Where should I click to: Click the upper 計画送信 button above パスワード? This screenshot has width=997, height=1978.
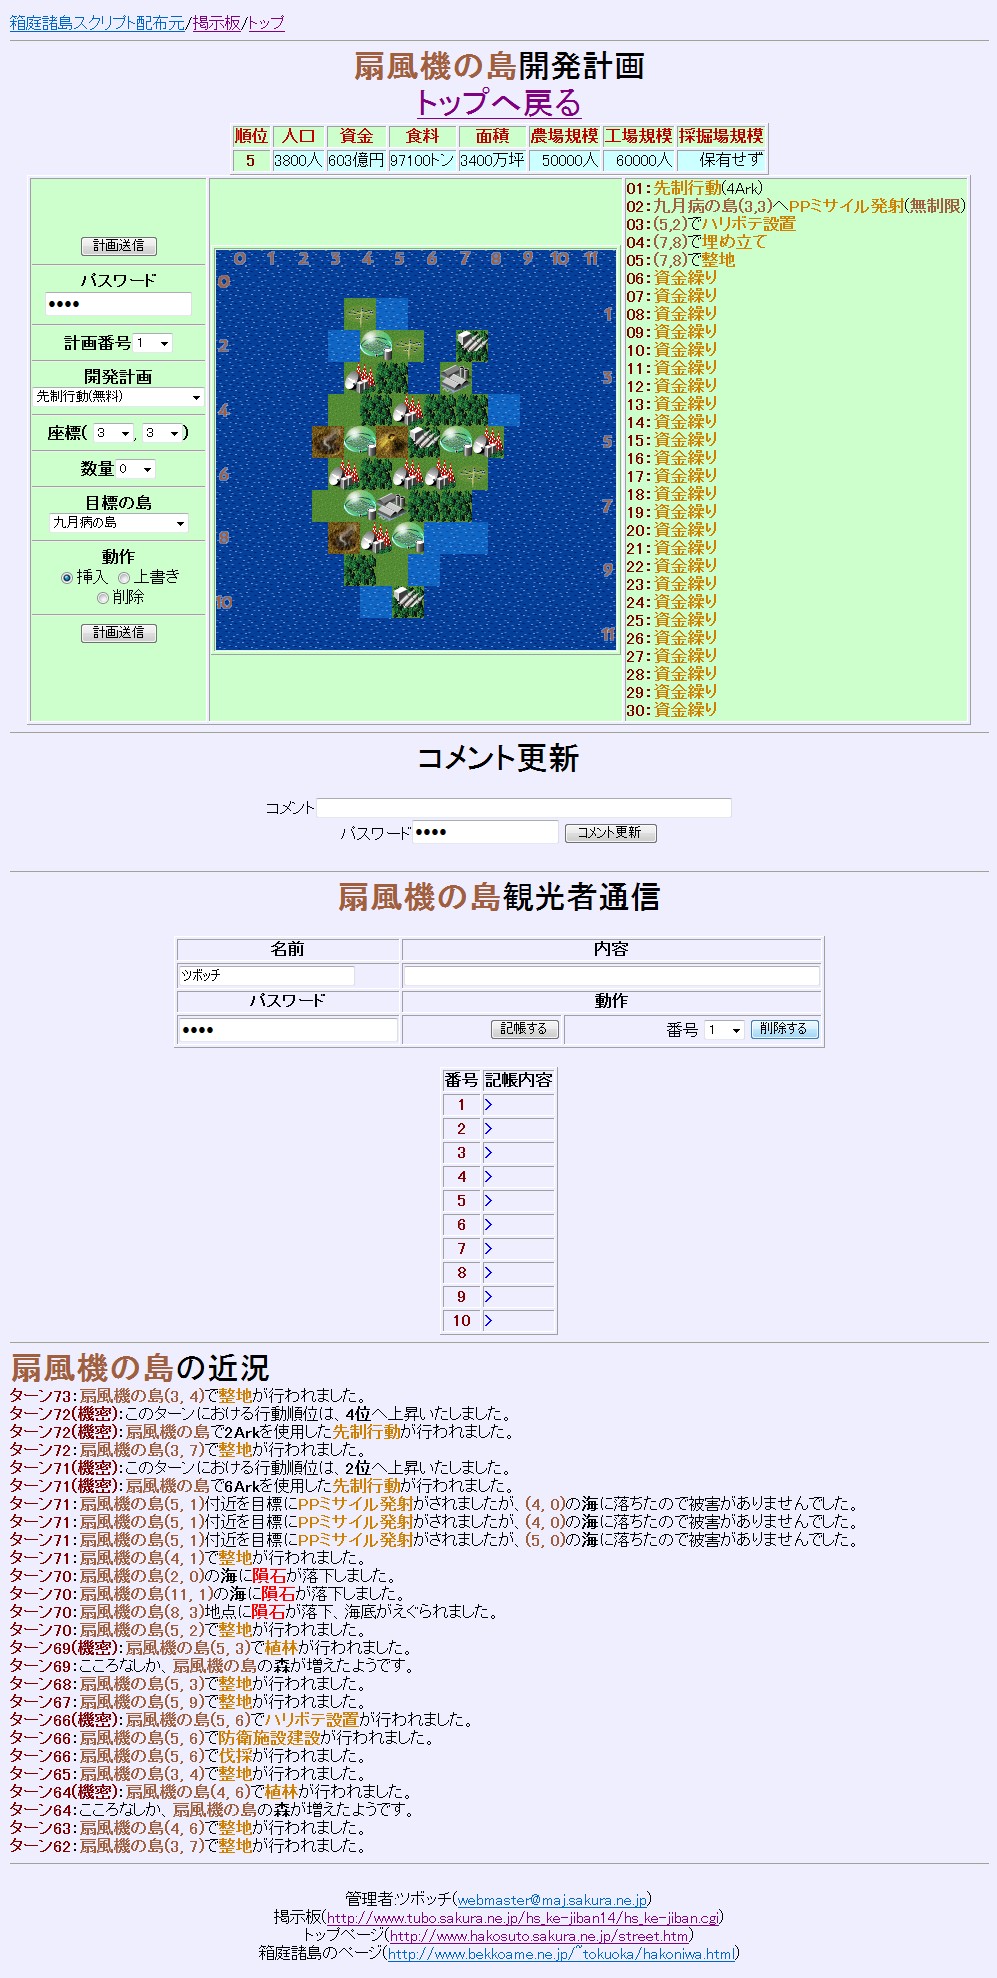pyautogui.click(x=119, y=246)
